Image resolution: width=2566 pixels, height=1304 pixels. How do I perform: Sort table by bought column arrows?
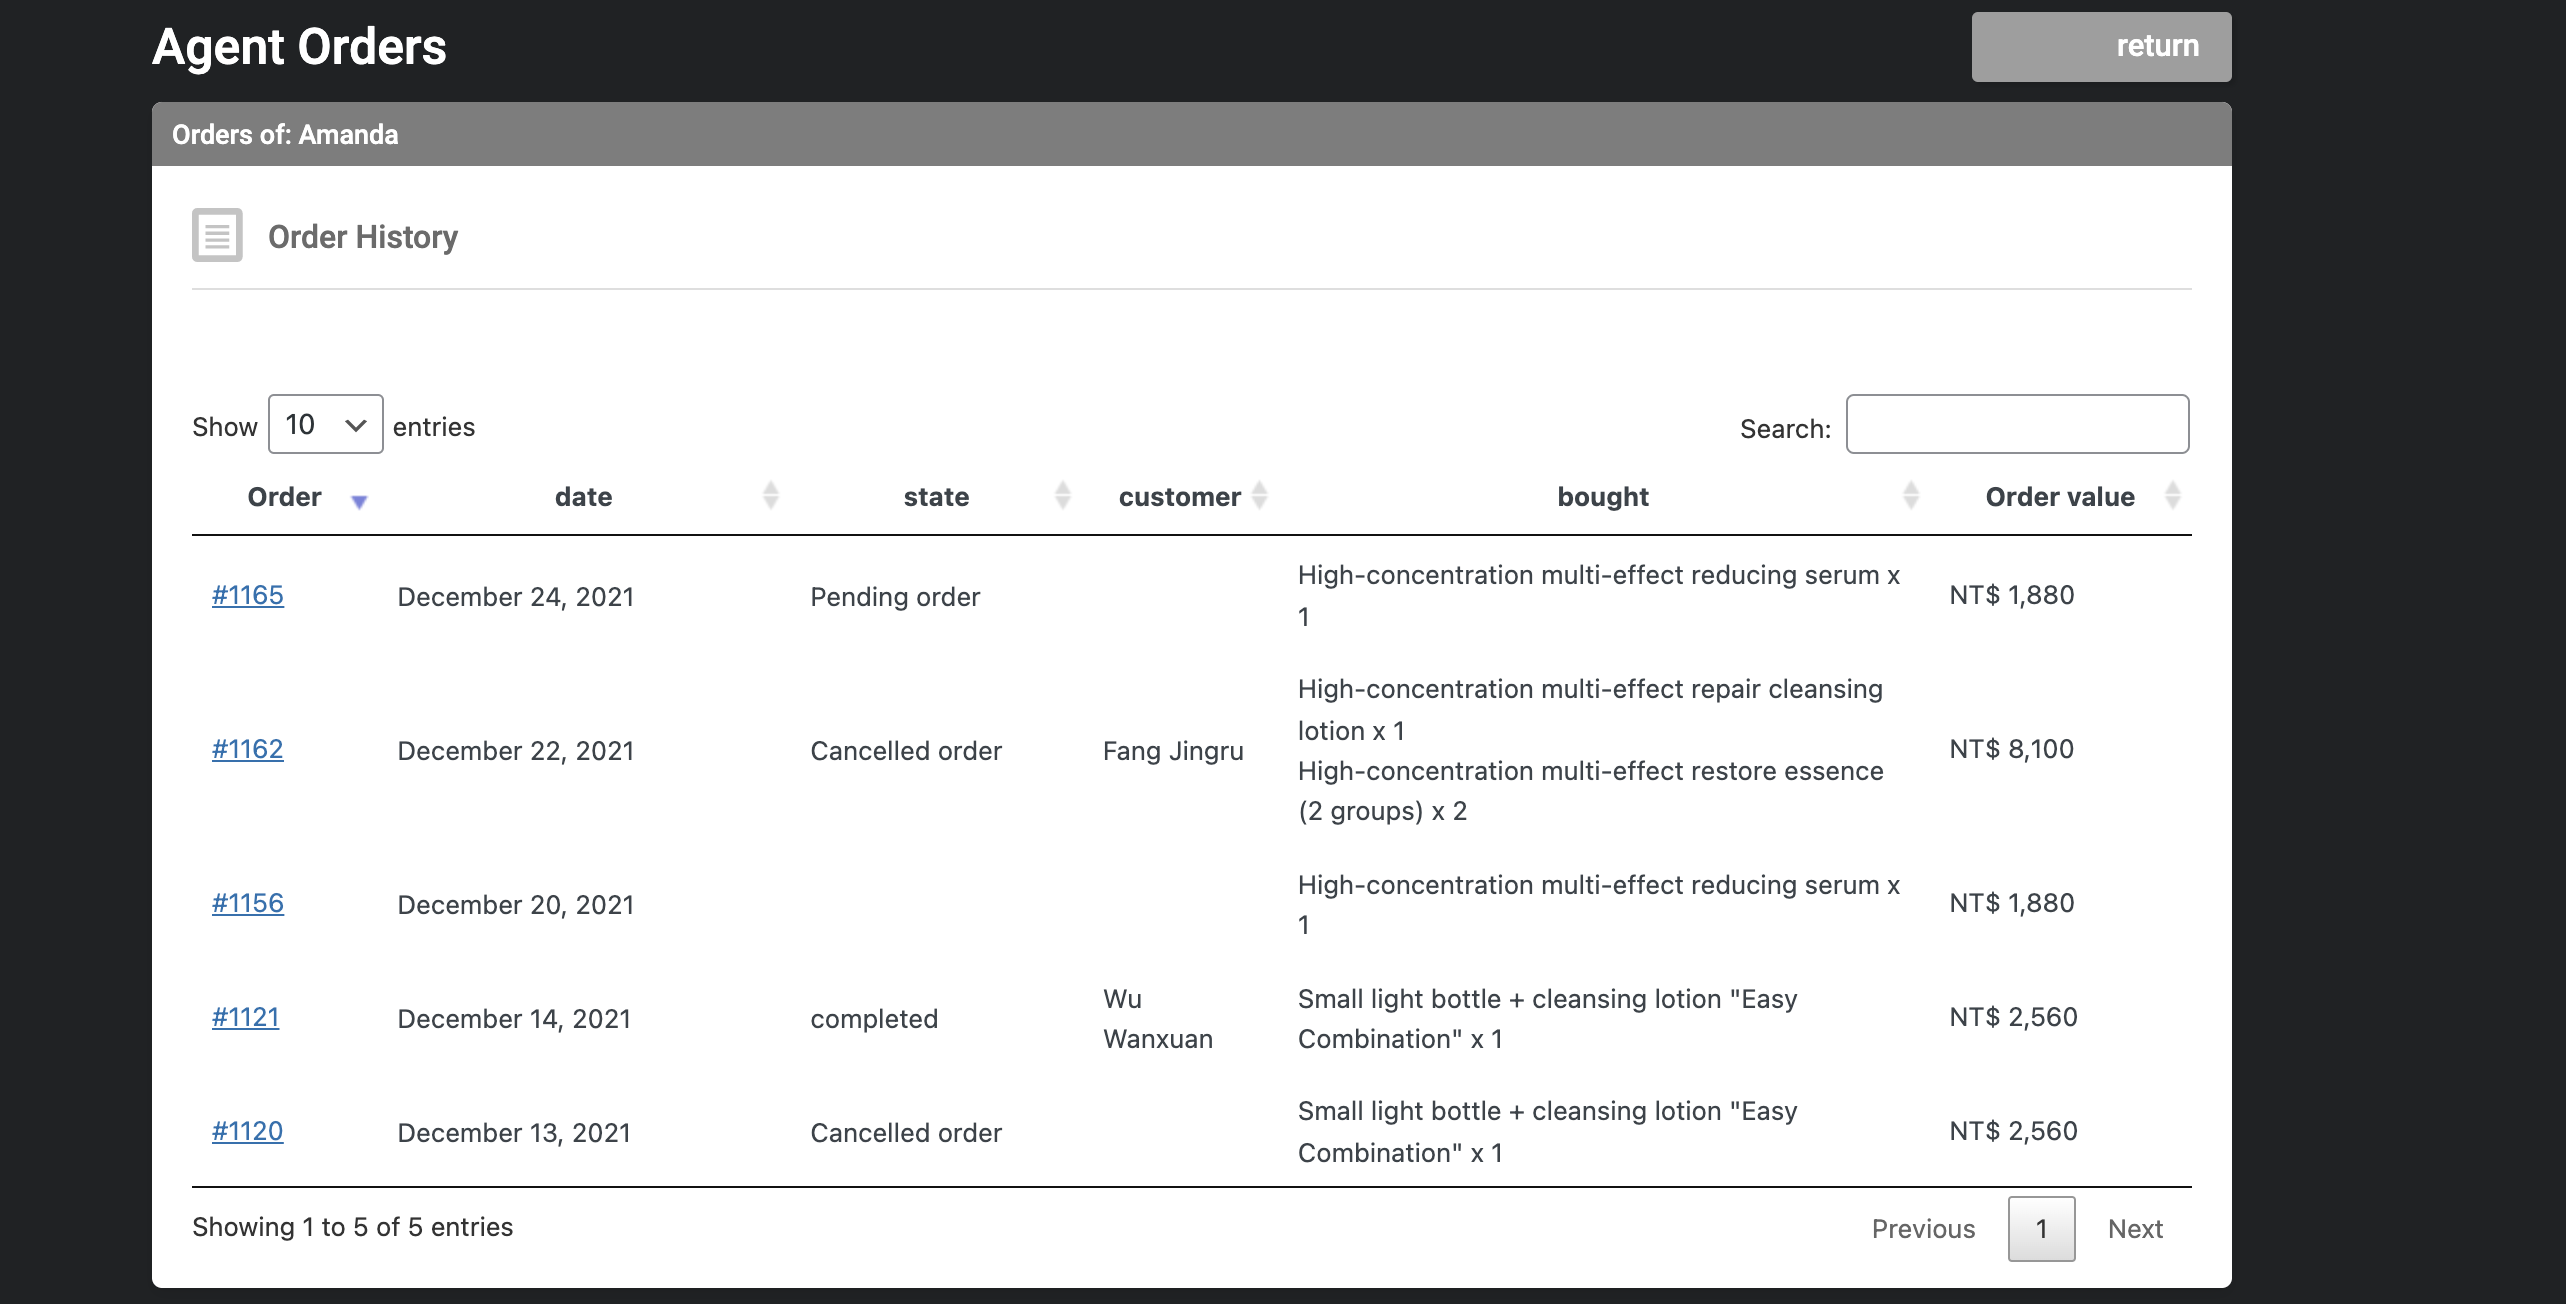click(x=1911, y=495)
